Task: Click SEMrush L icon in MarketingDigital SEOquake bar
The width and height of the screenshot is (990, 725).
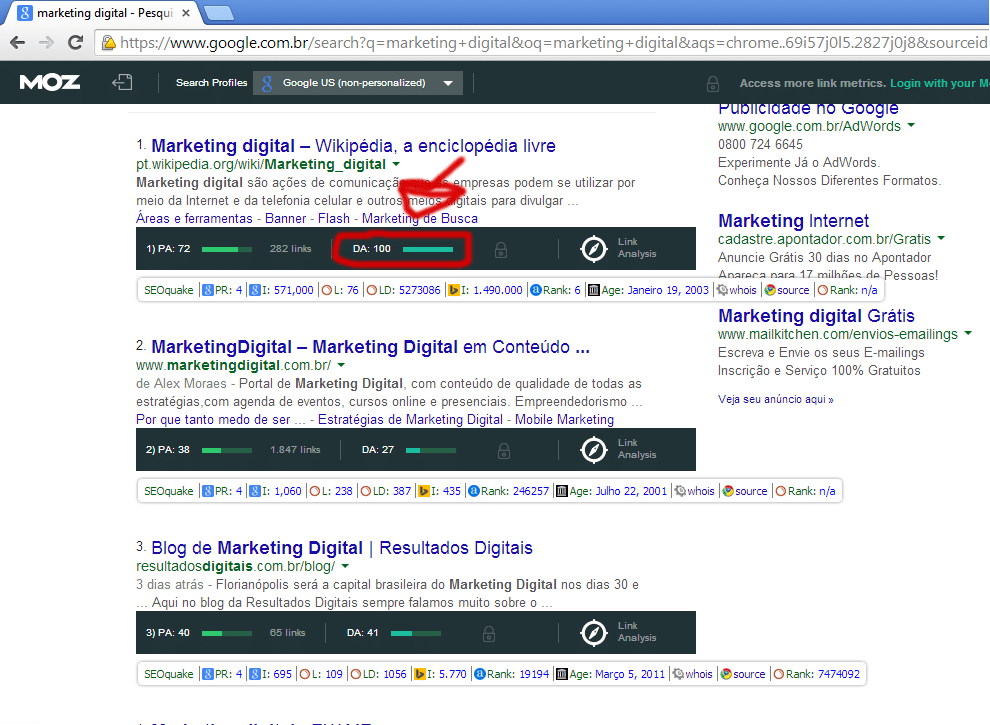Action: click(314, 491)
